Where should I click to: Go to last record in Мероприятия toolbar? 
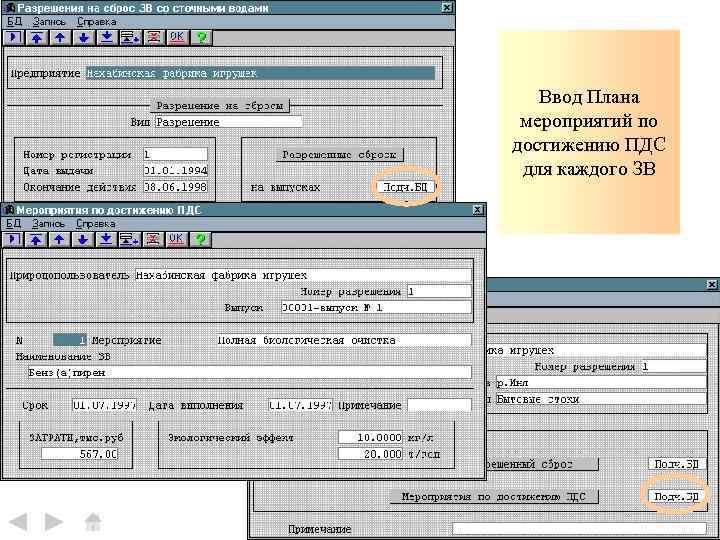point(106,239)
